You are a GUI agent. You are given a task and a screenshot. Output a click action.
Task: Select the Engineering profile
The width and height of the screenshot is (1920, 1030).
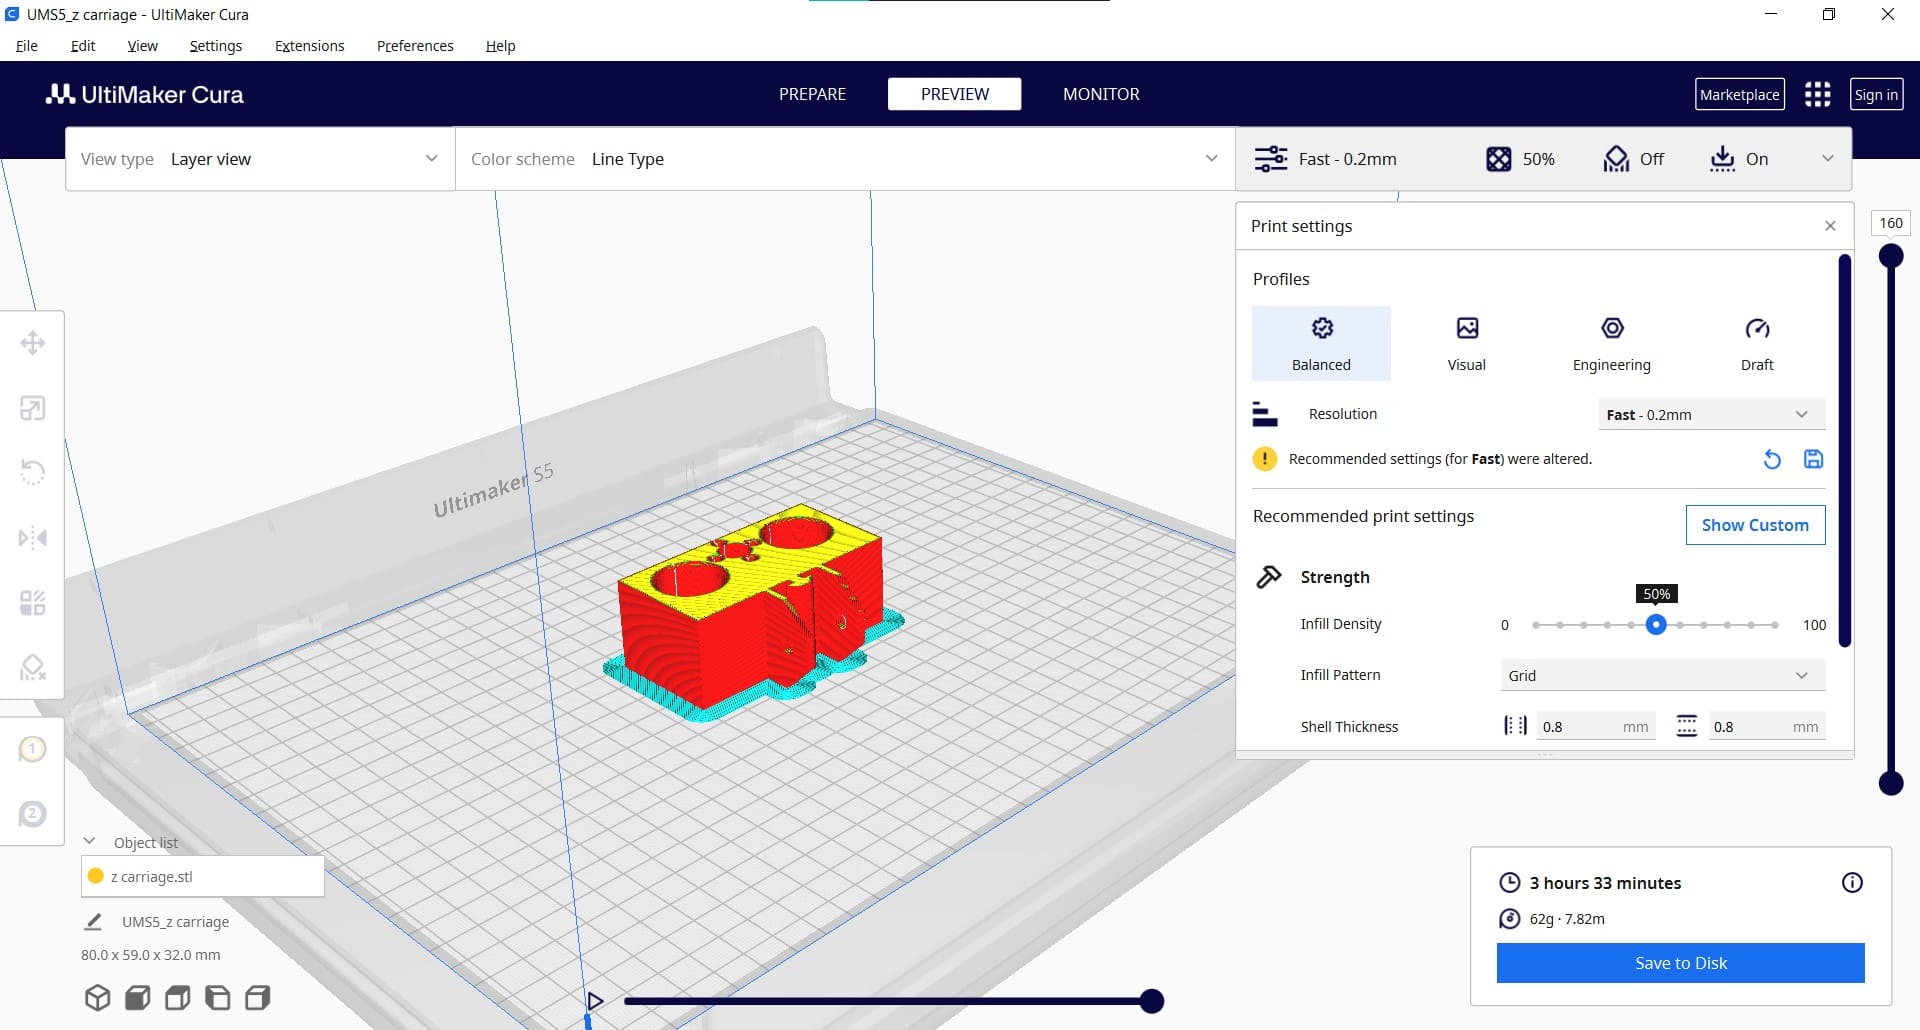coord(1611,343)
